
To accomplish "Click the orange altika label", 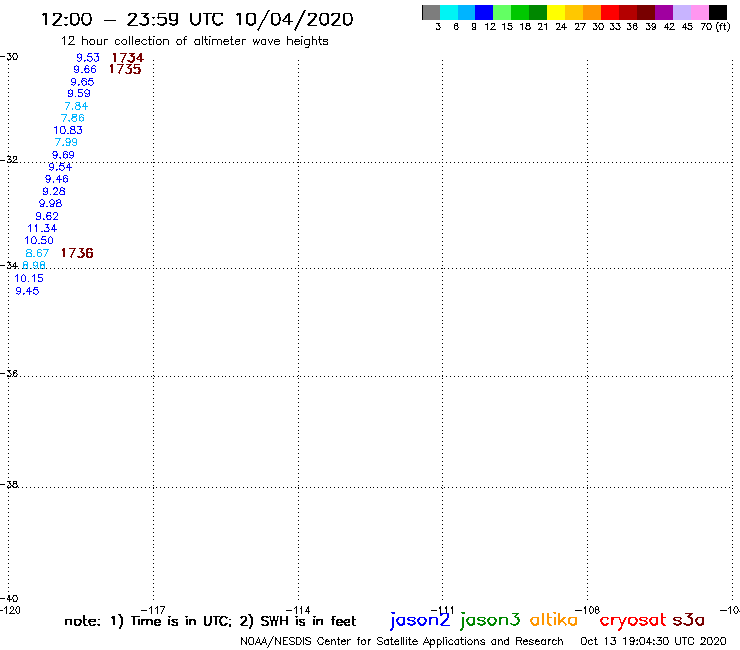I will click(554, 620).
